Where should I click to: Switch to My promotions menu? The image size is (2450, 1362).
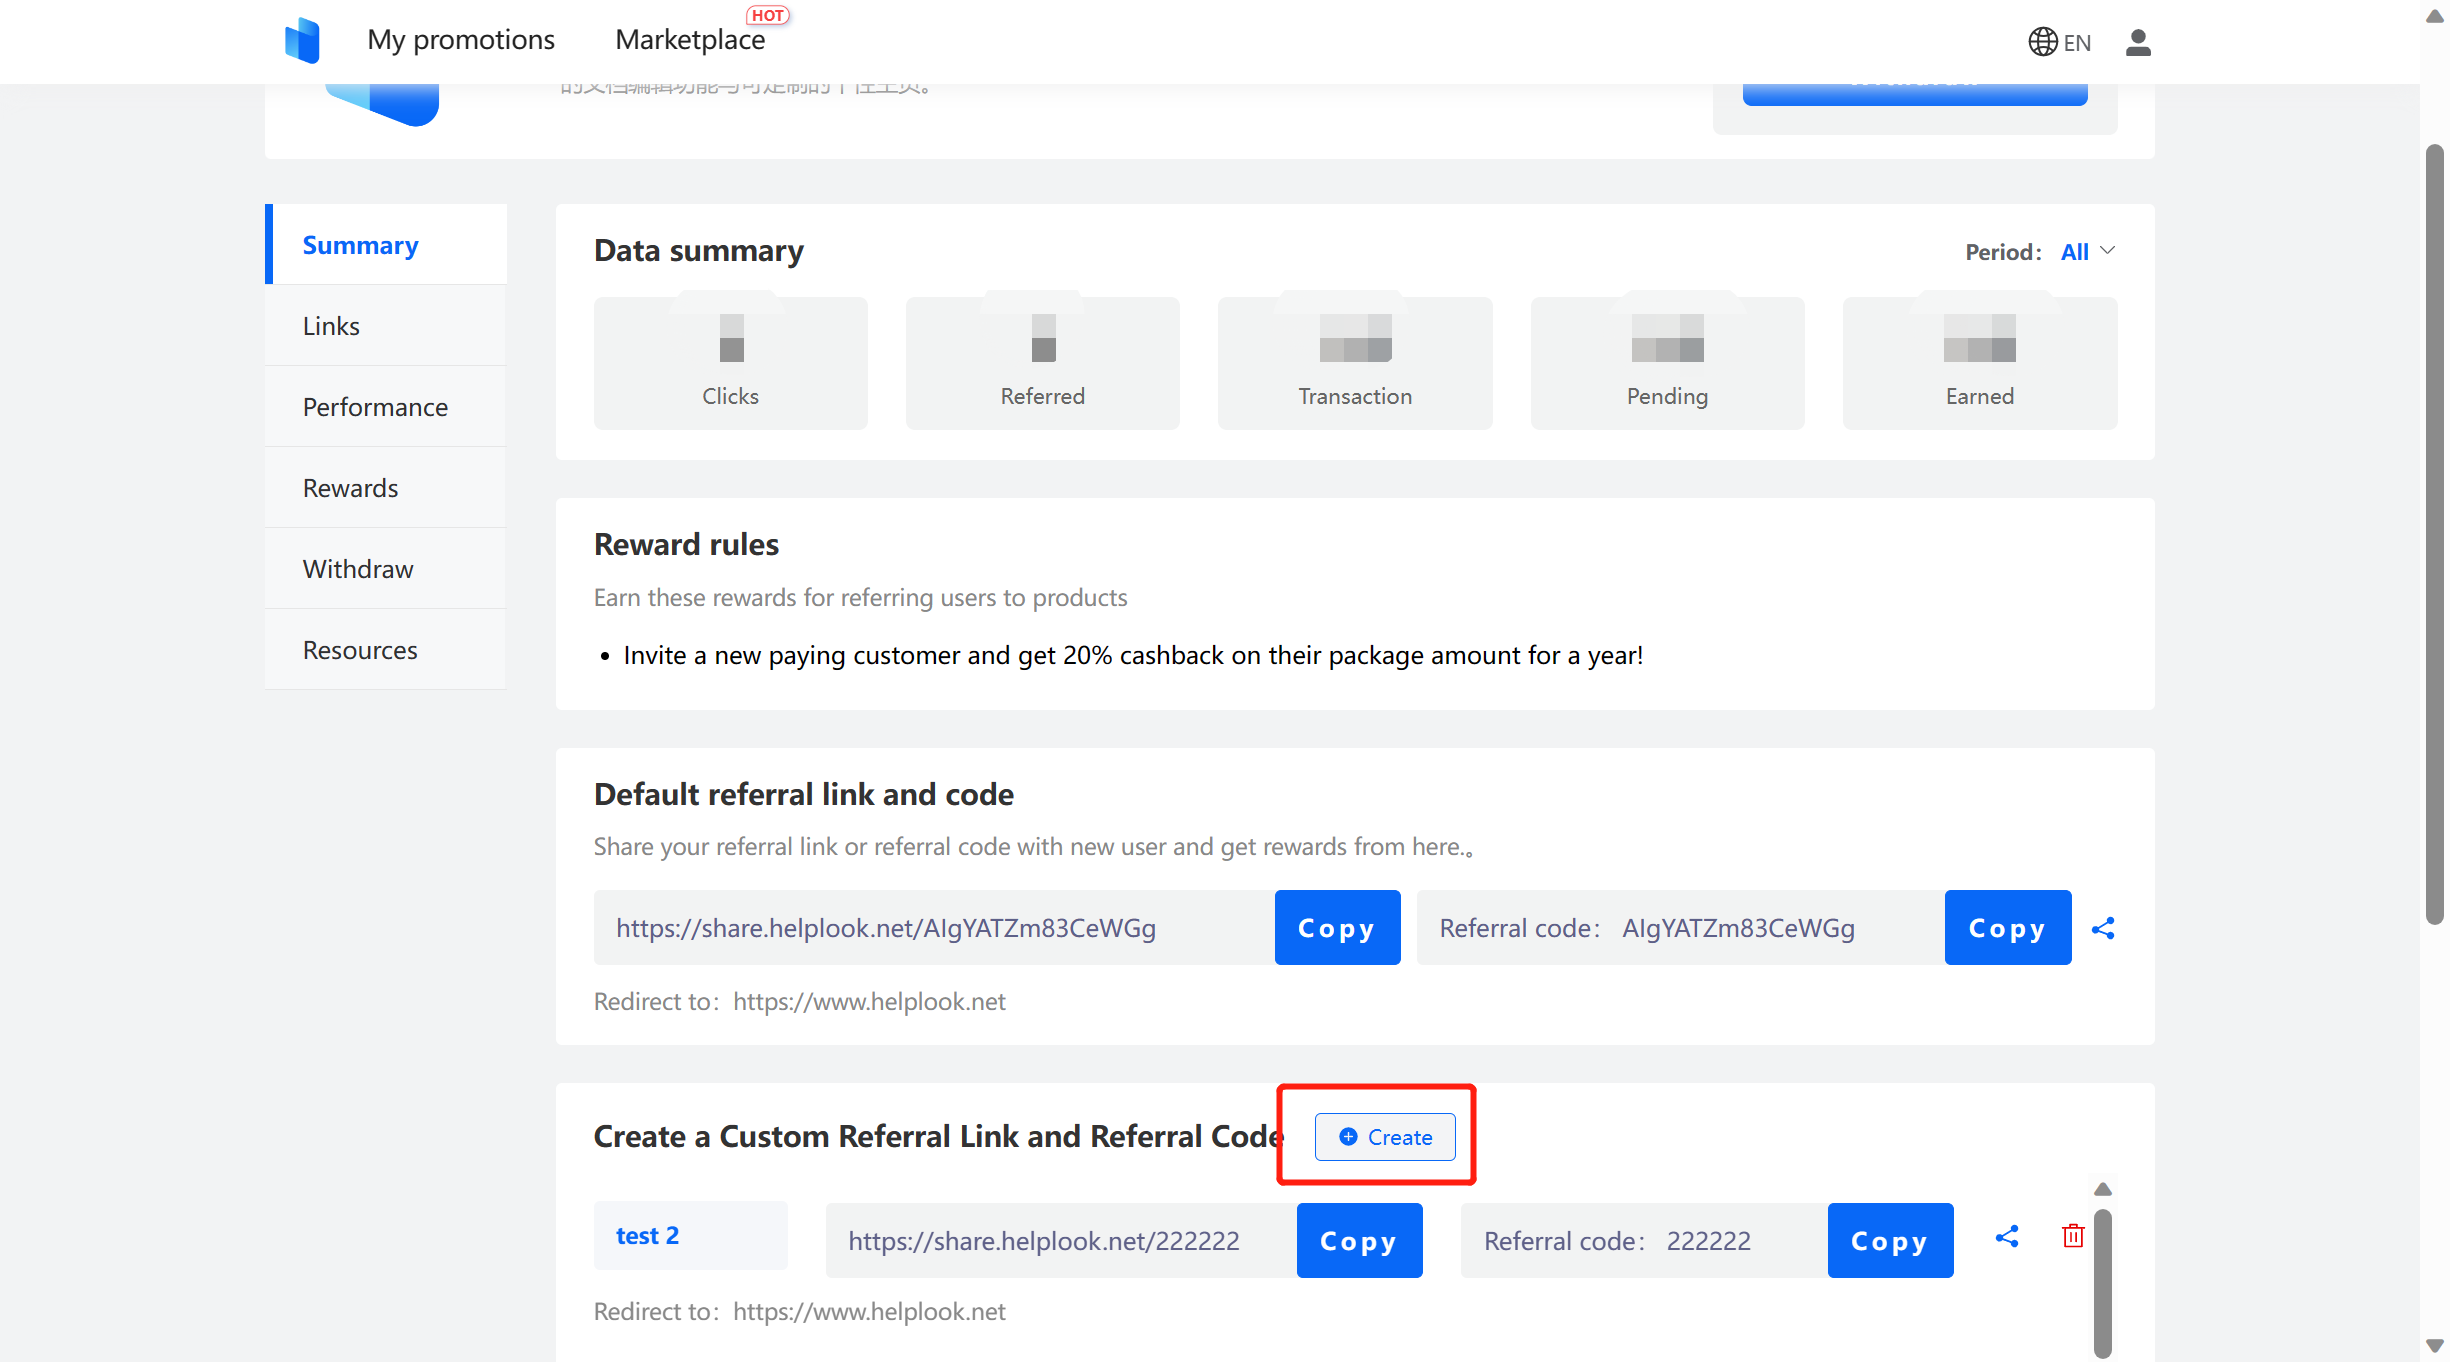[x=461, y=40]
